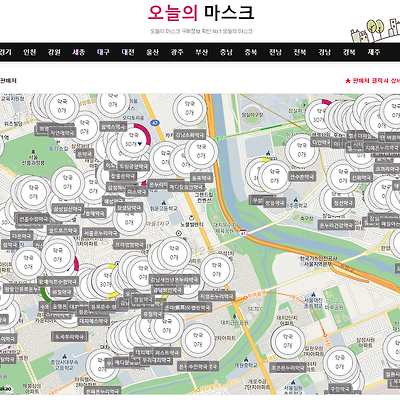Click the route 61 road shield near river

pos(243,233)
